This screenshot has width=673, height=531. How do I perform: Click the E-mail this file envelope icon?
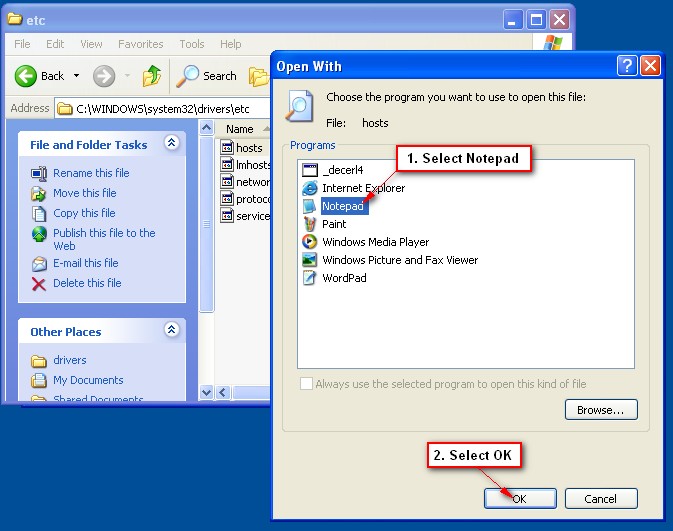[39, 264]
